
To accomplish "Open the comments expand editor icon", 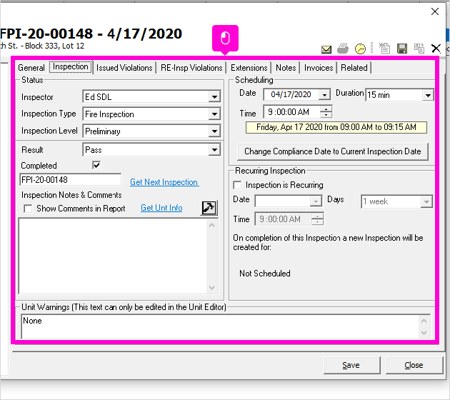I will [209, 208].
